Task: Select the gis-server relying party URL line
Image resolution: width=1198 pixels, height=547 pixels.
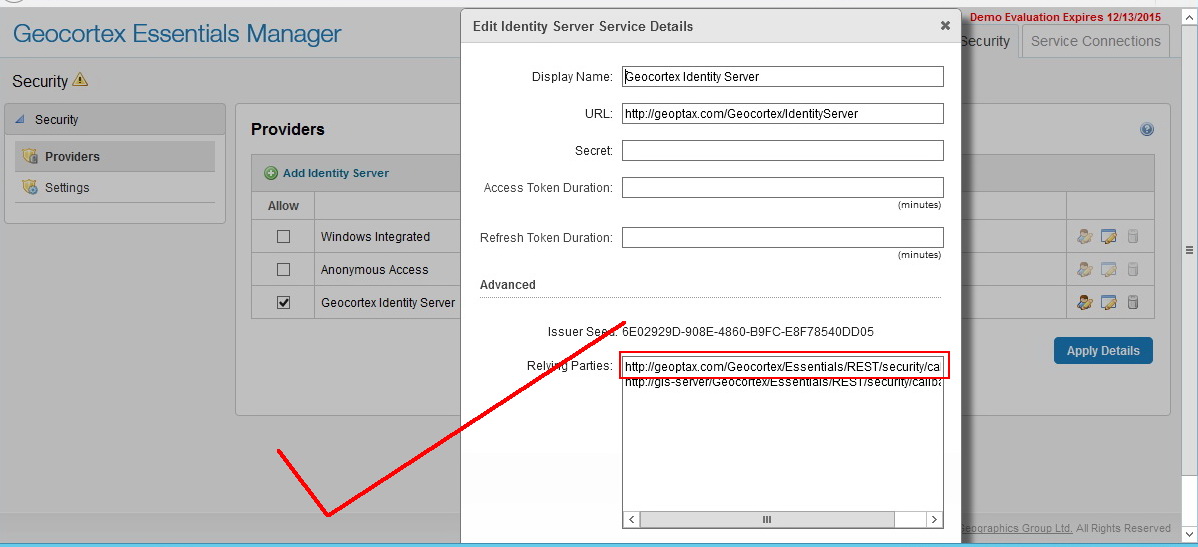Action: (x=783, y=383)
